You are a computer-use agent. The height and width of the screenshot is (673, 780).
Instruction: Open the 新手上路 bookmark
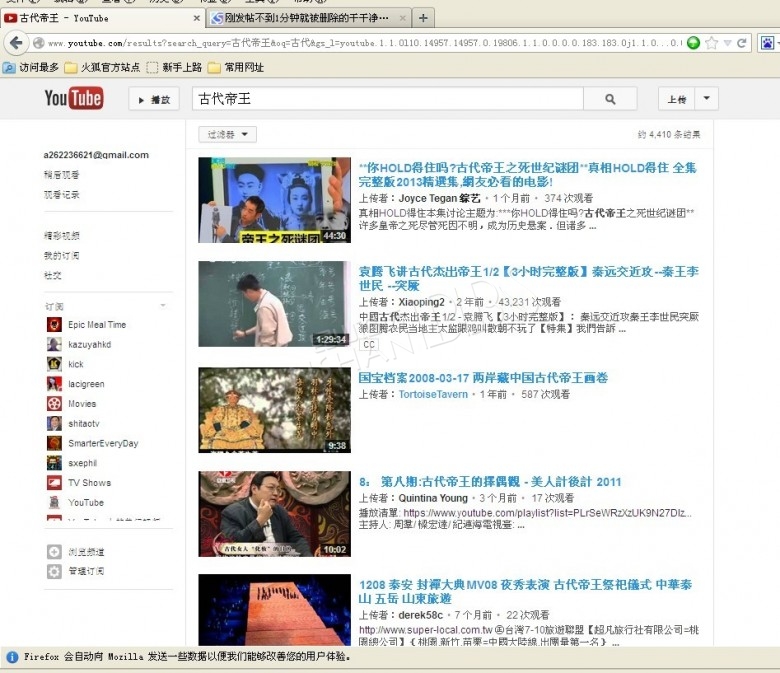click(175, 67)
